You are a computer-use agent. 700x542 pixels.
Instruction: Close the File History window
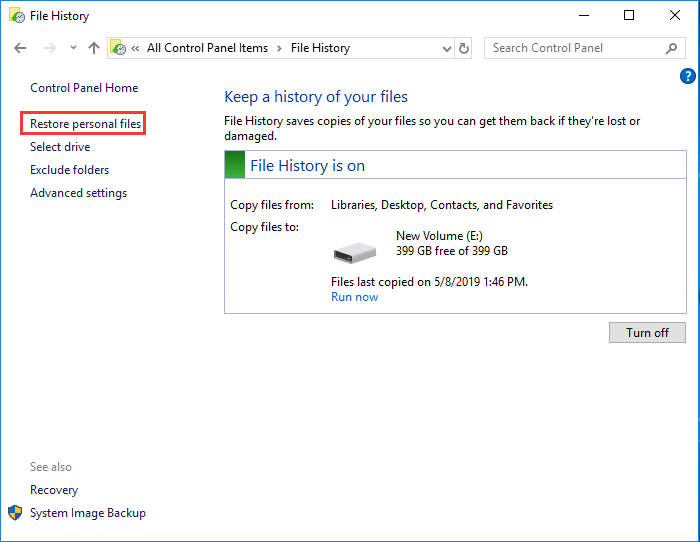click(675, 16)
